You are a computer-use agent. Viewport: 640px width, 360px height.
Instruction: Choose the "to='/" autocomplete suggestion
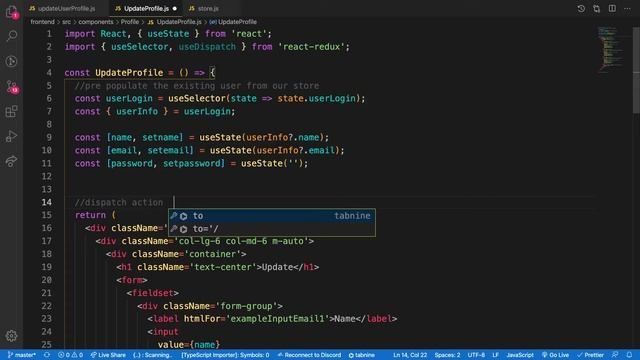coord(272,229)
